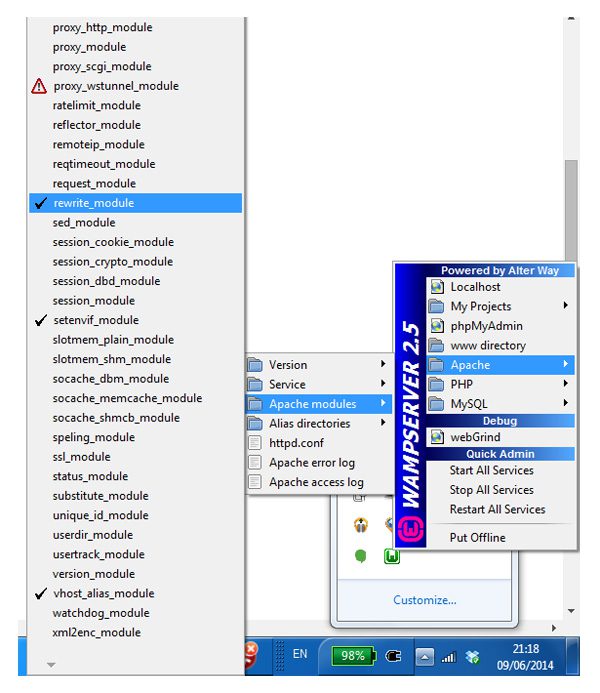The image size is (600, 693).
Task: Click the power plug icon in taskbar
Action: click(x=393, y=656)
